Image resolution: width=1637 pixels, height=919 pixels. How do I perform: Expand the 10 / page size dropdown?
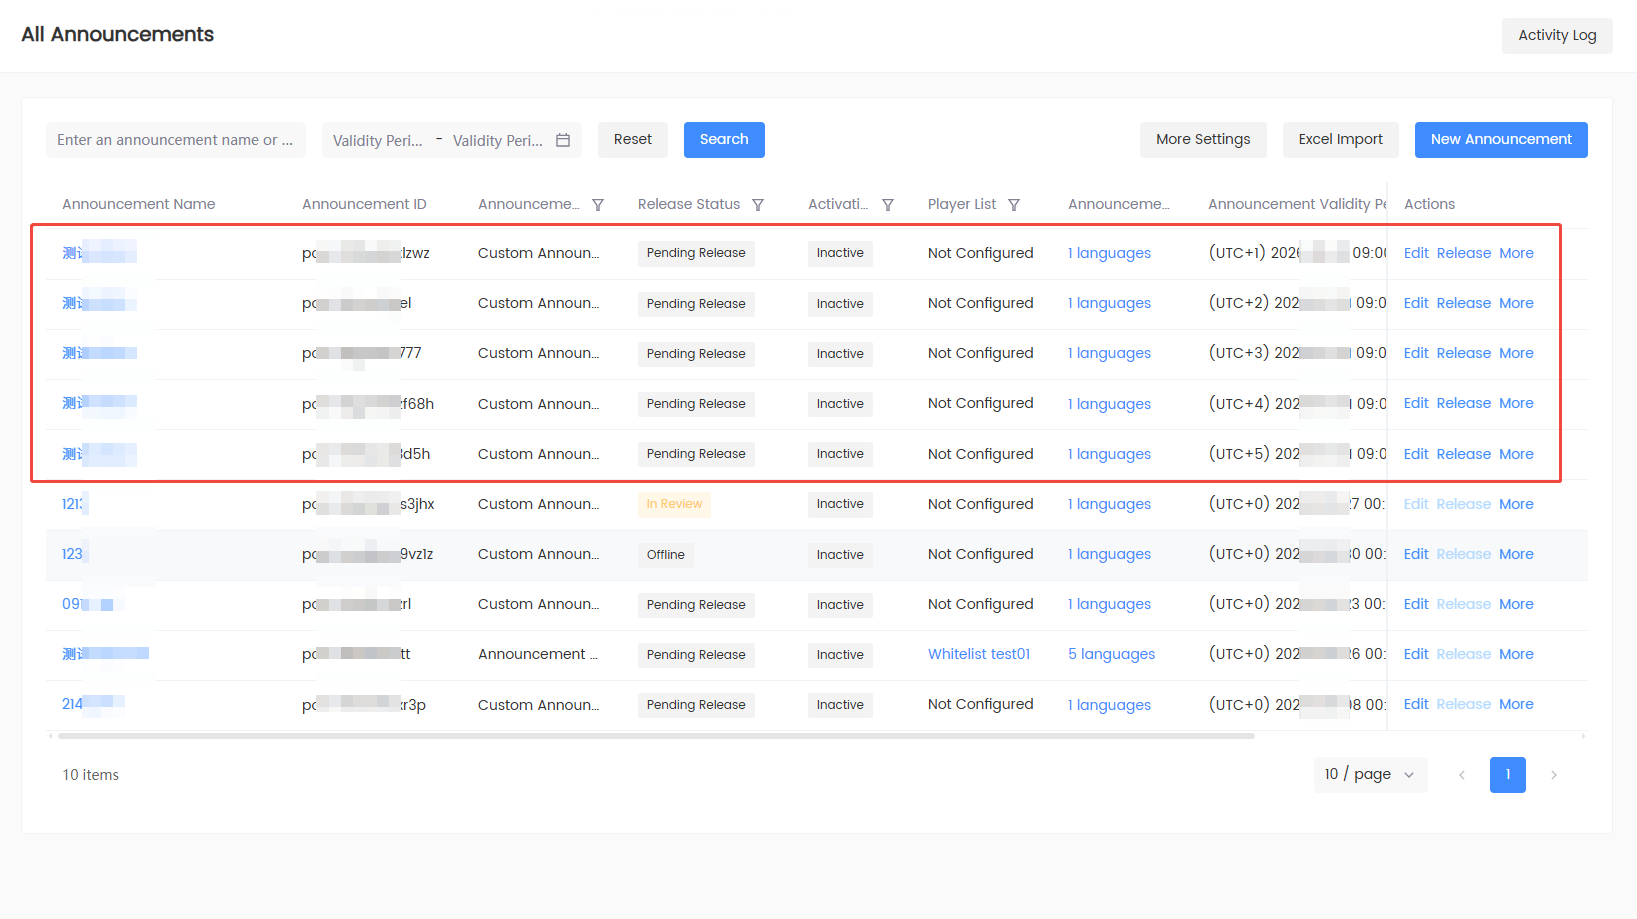pos(1370,775)
